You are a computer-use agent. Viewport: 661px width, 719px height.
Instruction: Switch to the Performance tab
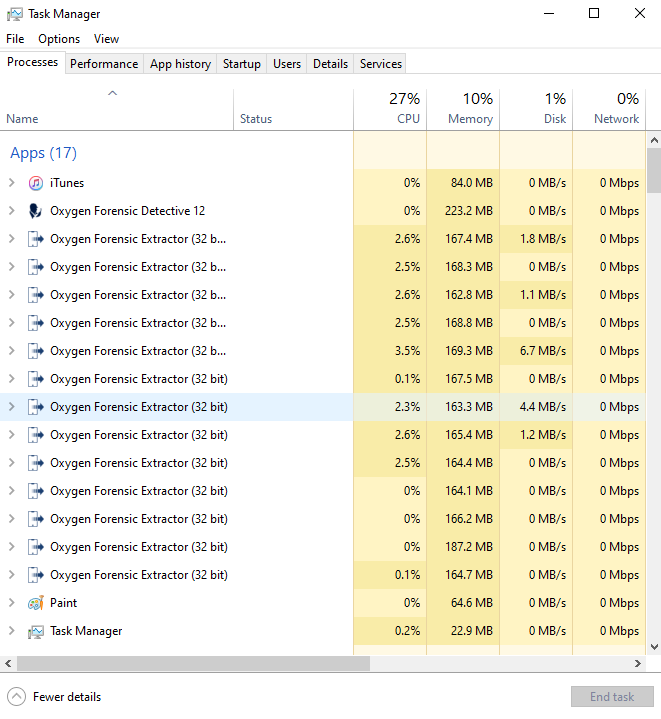pyautogui.click(x=104, y=64)
